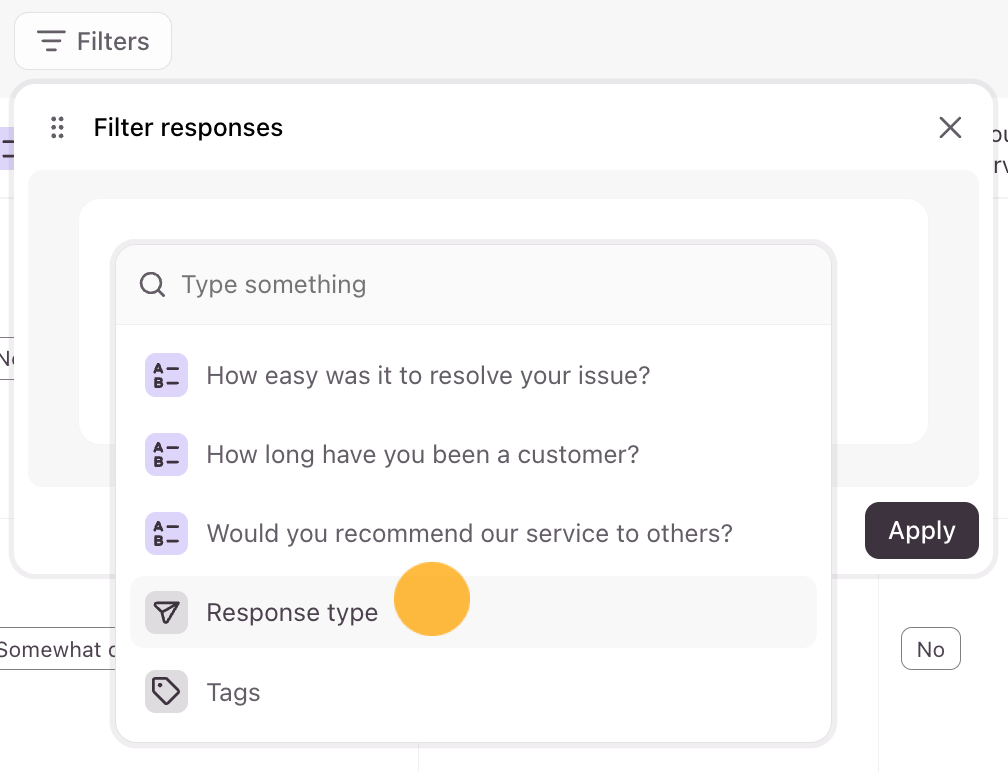Click the paper plane Response type icon
The width and height of the screenshot is (1008, 772).
[x=166, y=612]
